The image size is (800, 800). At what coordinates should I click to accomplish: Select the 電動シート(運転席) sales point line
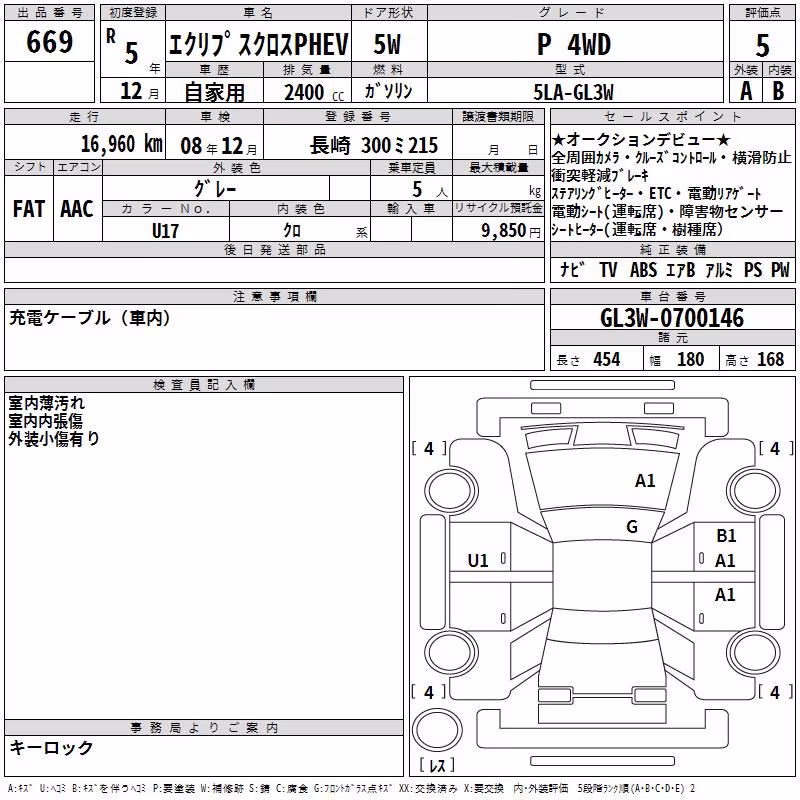coord(667,211)
